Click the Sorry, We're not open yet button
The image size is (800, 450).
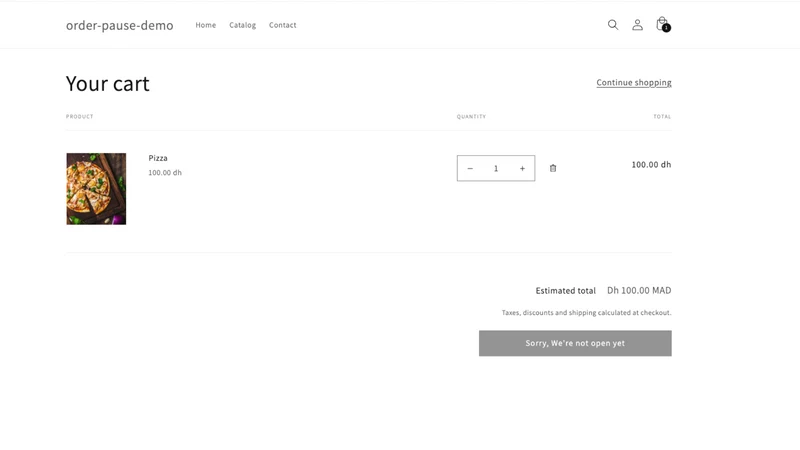click(x=575, y=343)
